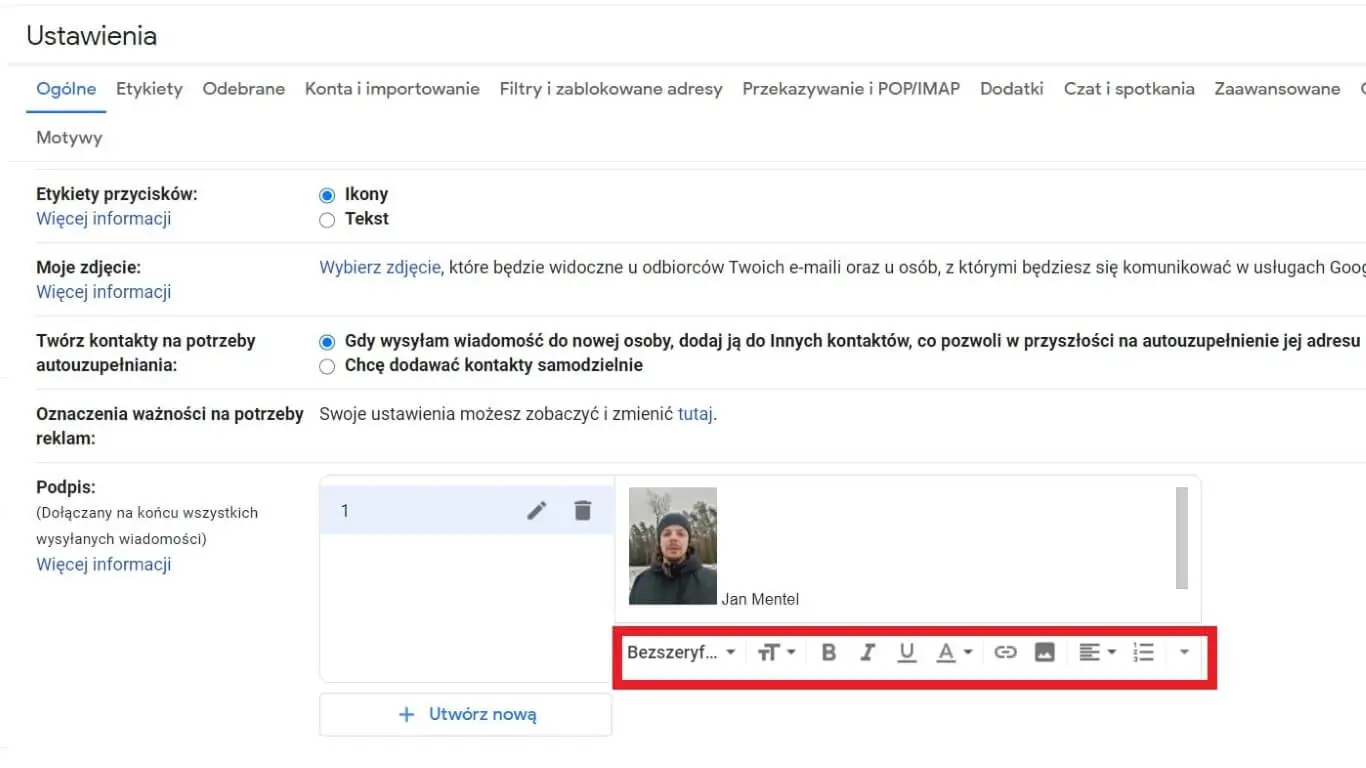Open the Filtry i zablokowane adresy tab

pyautogui.click(x=610, y=89)
